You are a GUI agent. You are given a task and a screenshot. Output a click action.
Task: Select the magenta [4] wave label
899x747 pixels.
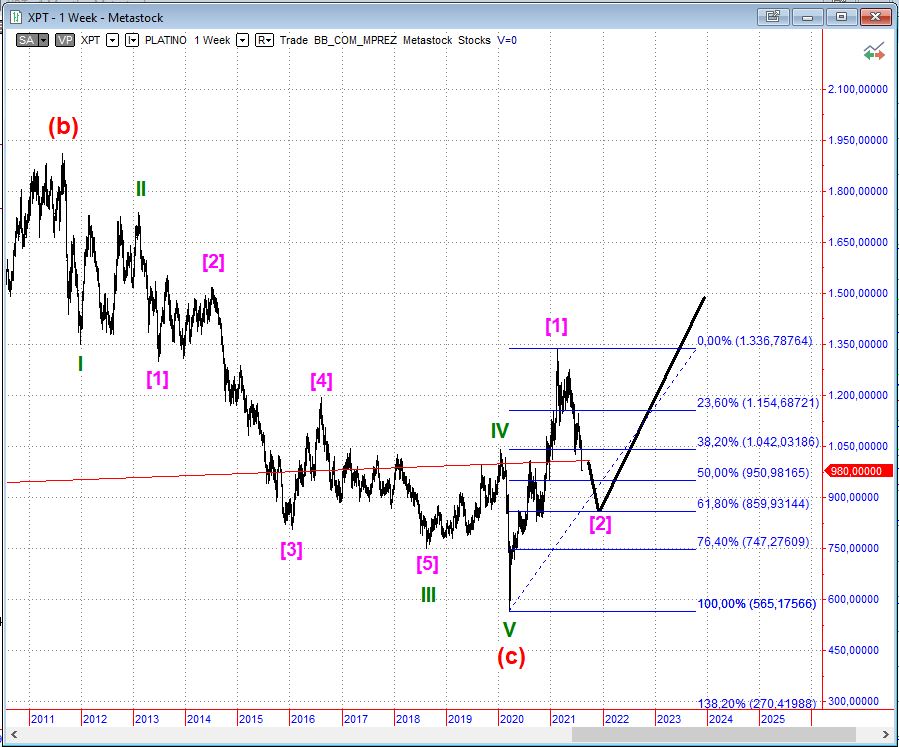pyautogui.click(x=321, y=381)
